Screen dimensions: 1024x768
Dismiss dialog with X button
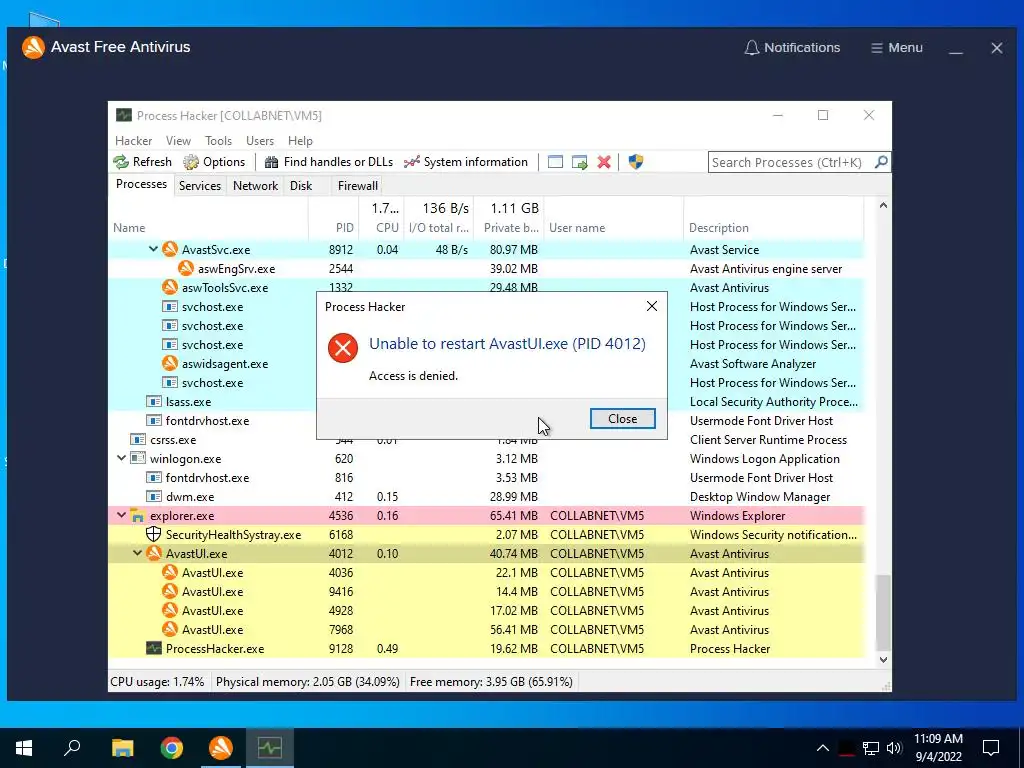pyautogui.click(x=652, y=306)
